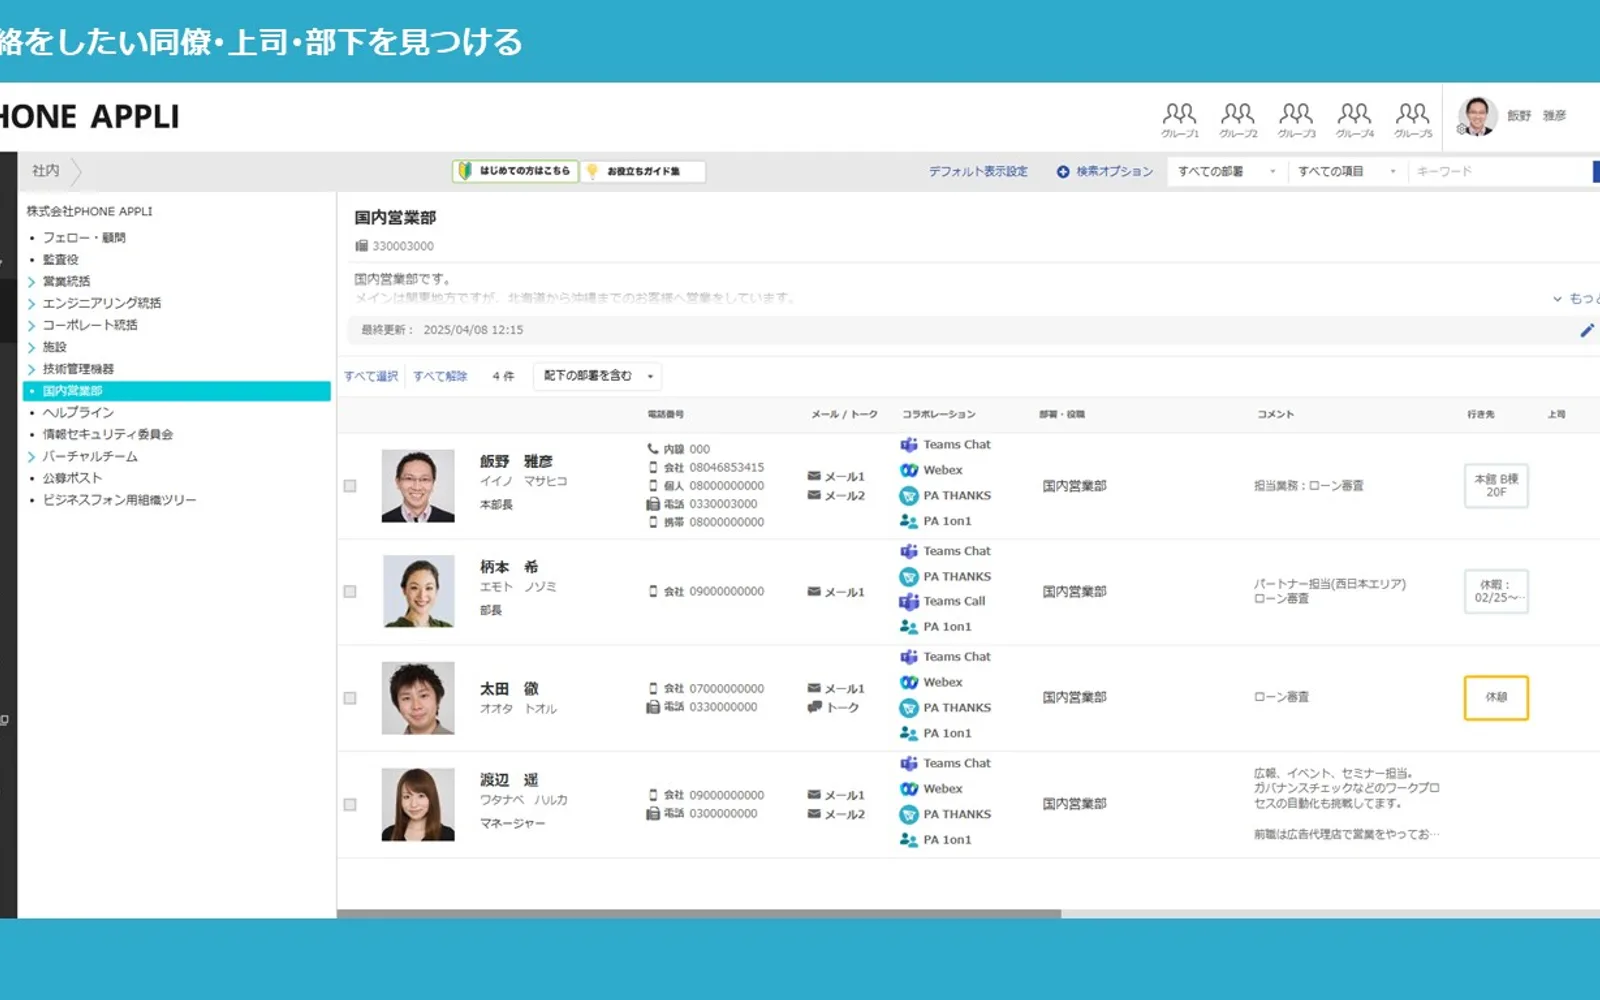Open the グループ3 group icon

(x=1296, y=119)
